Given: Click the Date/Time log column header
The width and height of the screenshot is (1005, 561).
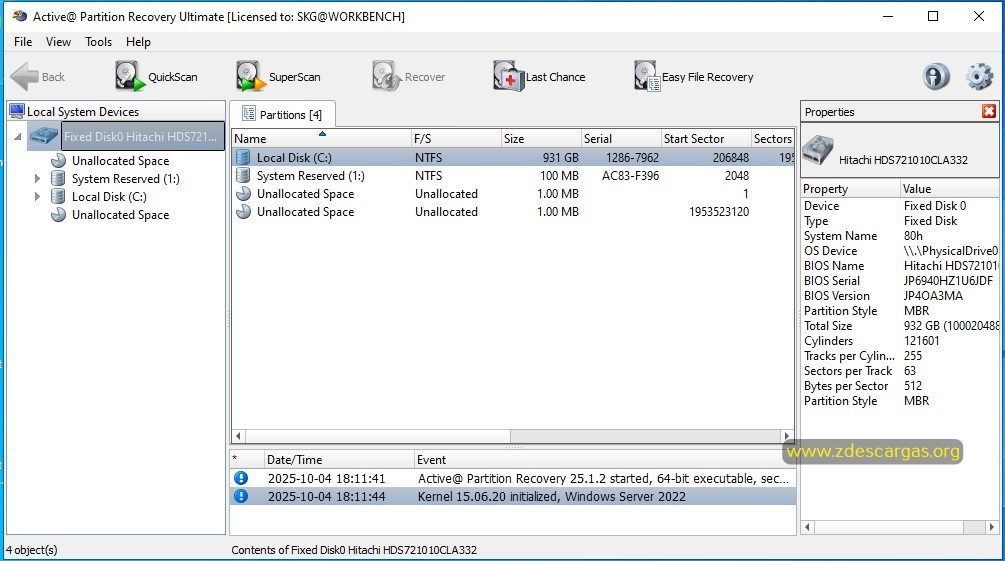Looking at the screenshot, I should 338,459.
